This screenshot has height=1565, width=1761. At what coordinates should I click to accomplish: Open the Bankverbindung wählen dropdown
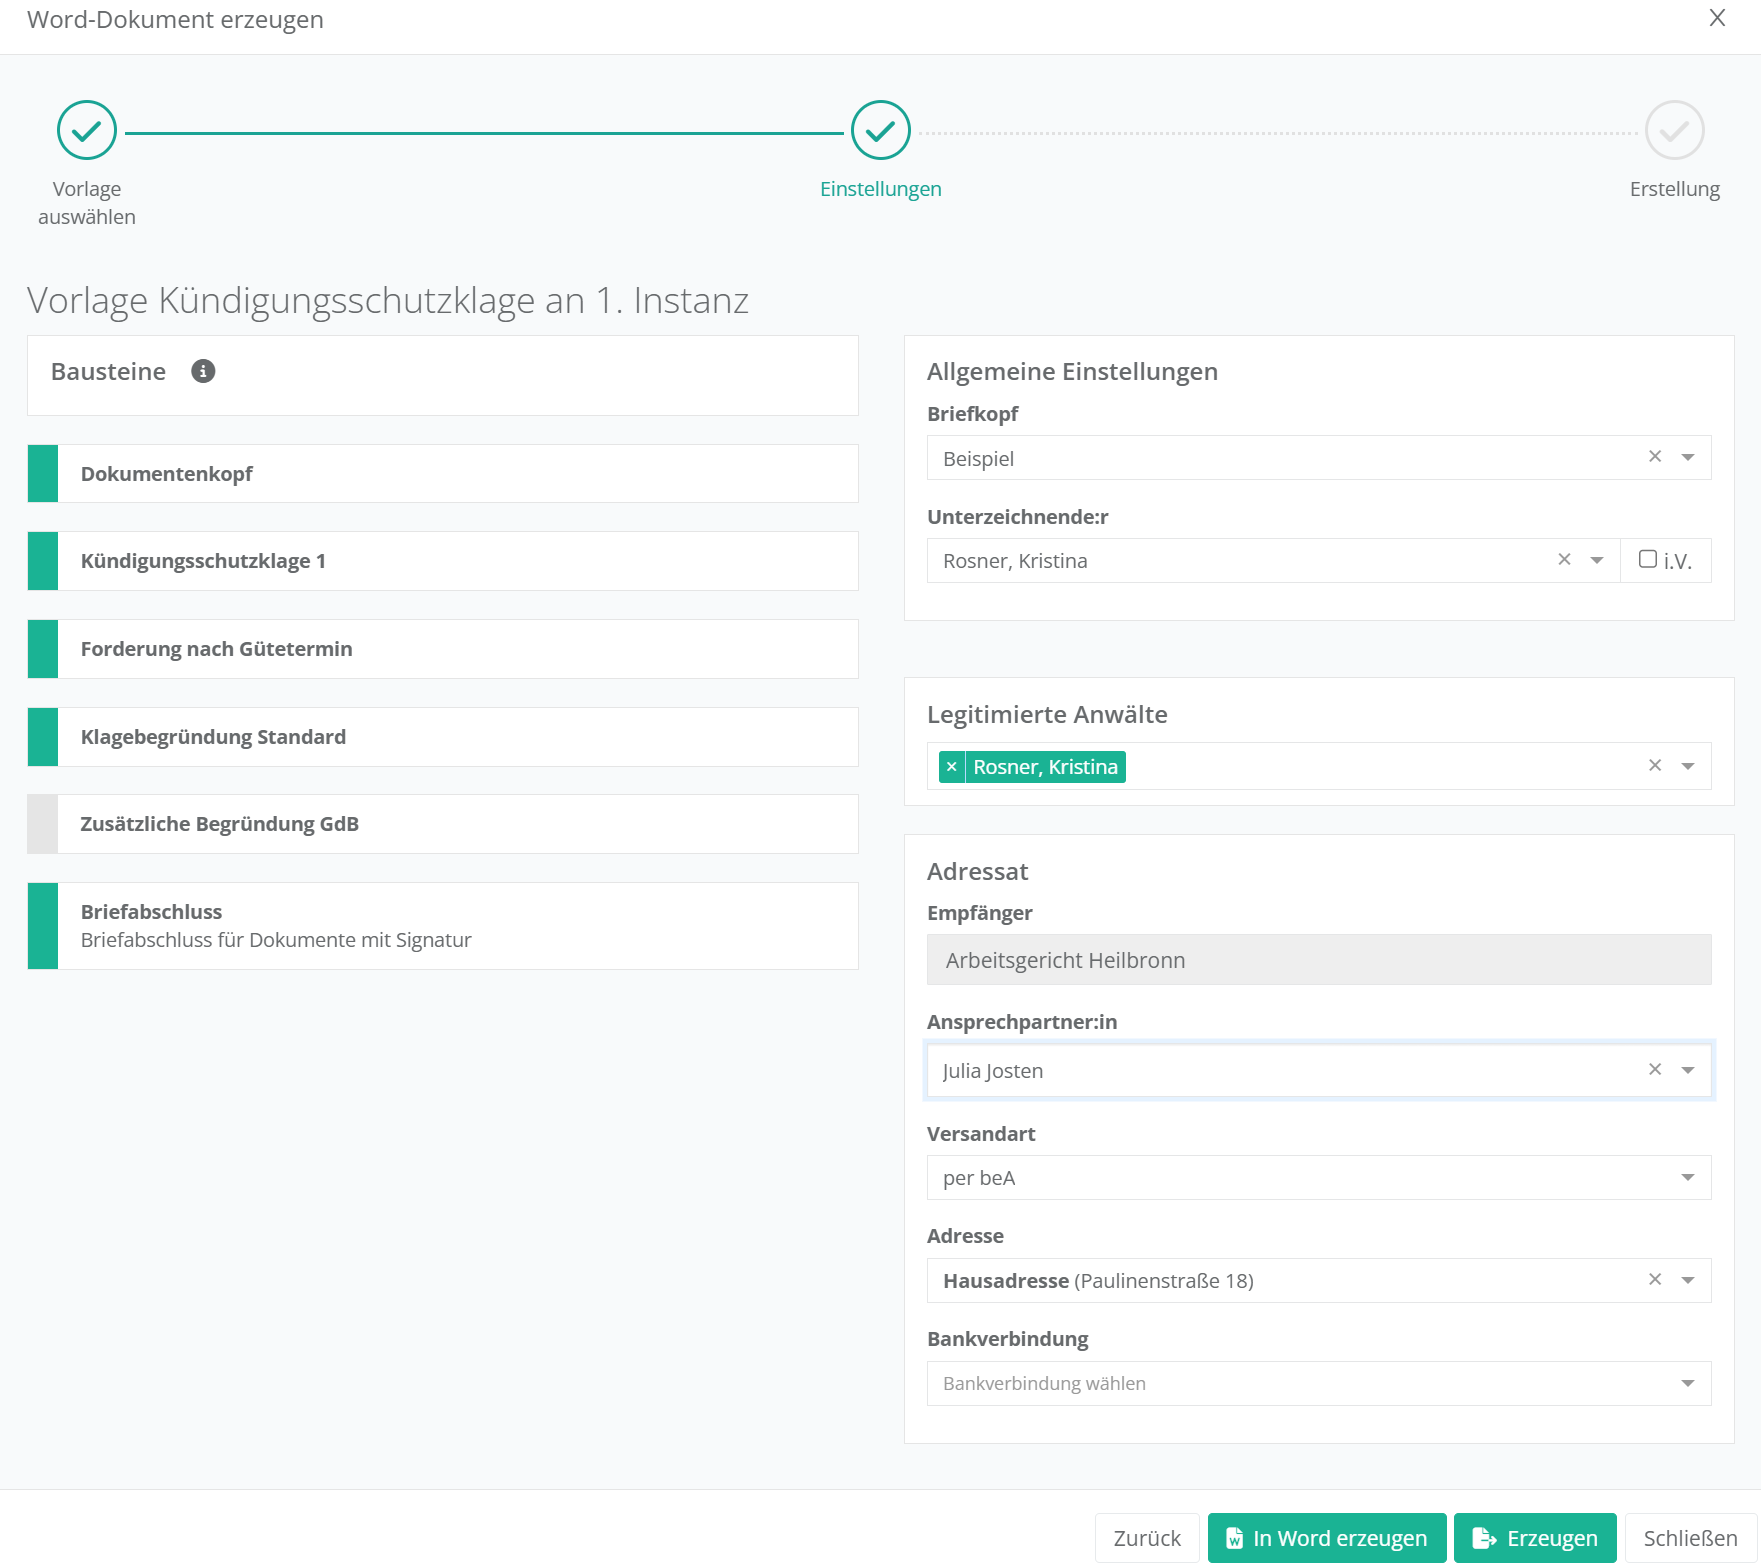[1688, 1384]
